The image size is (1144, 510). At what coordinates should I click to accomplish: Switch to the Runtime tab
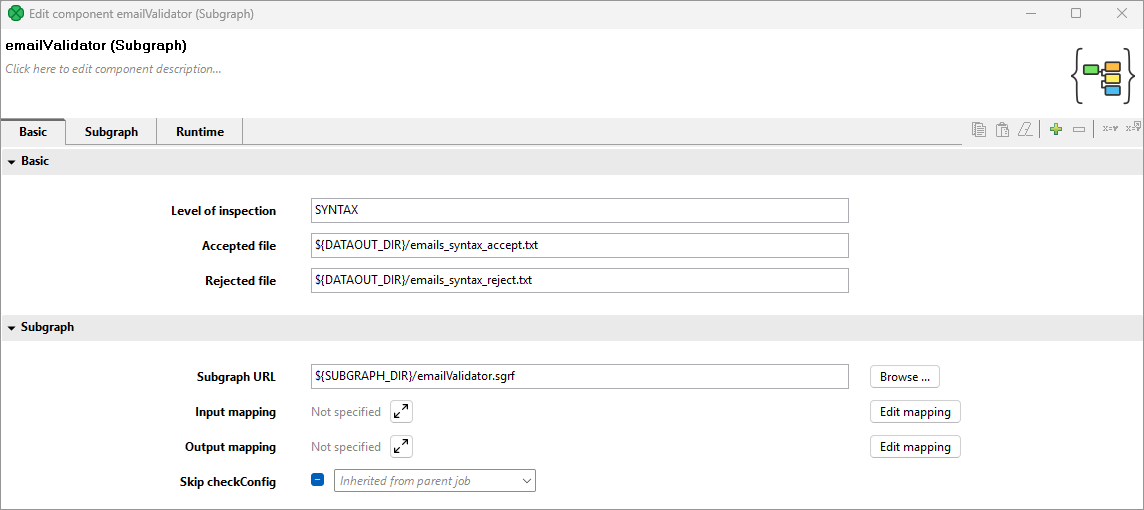tap(200, 132)
